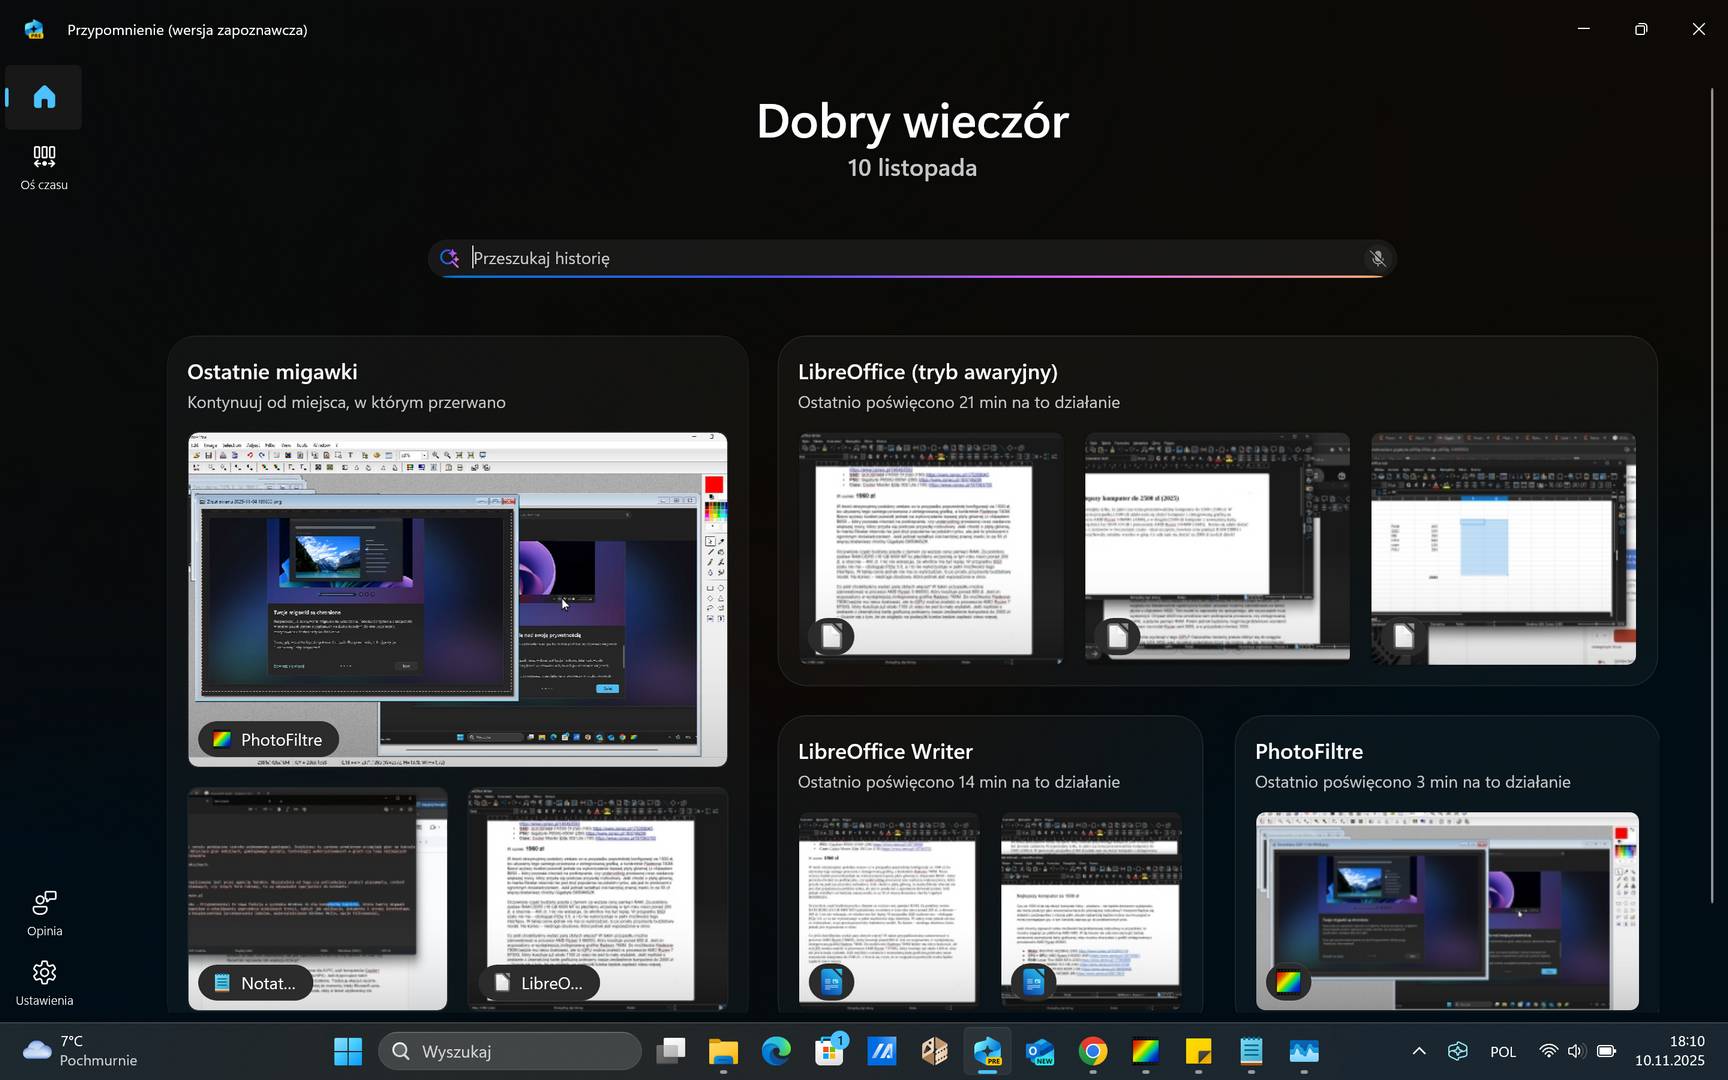Open the Start menu
1728x1080 pixels.
(x=347, y=1051)
